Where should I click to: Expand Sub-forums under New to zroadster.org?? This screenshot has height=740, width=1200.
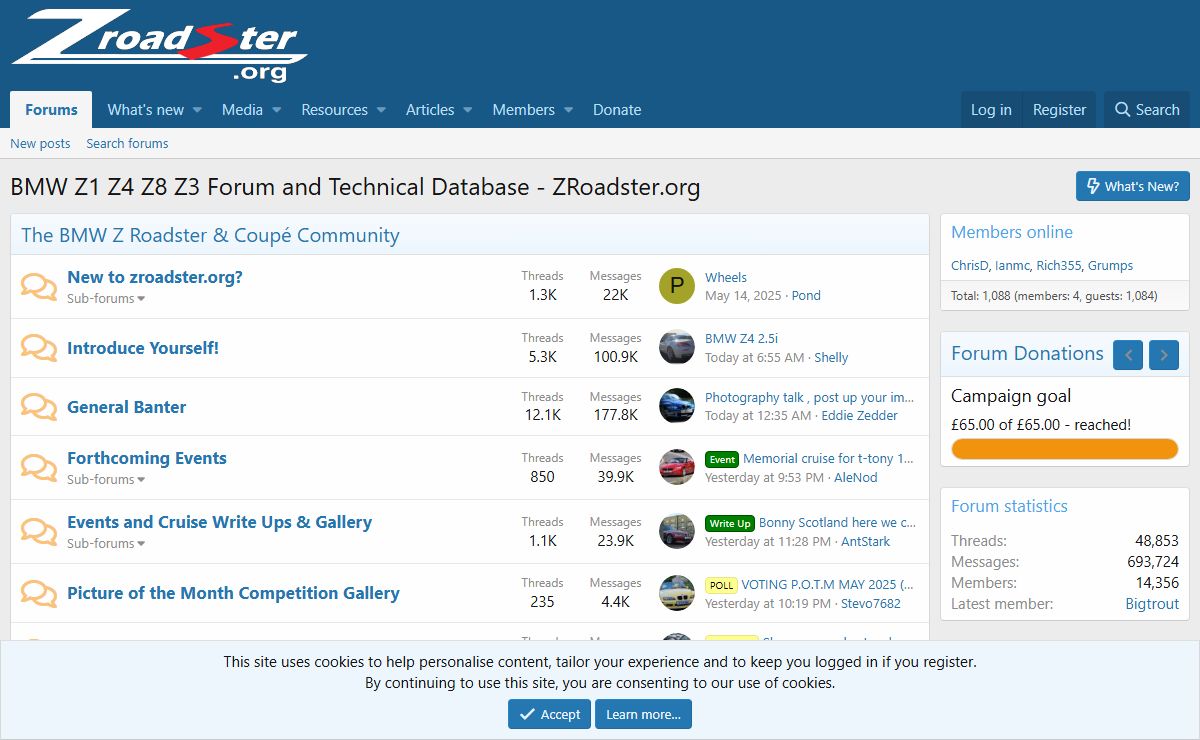coord(106,298)
